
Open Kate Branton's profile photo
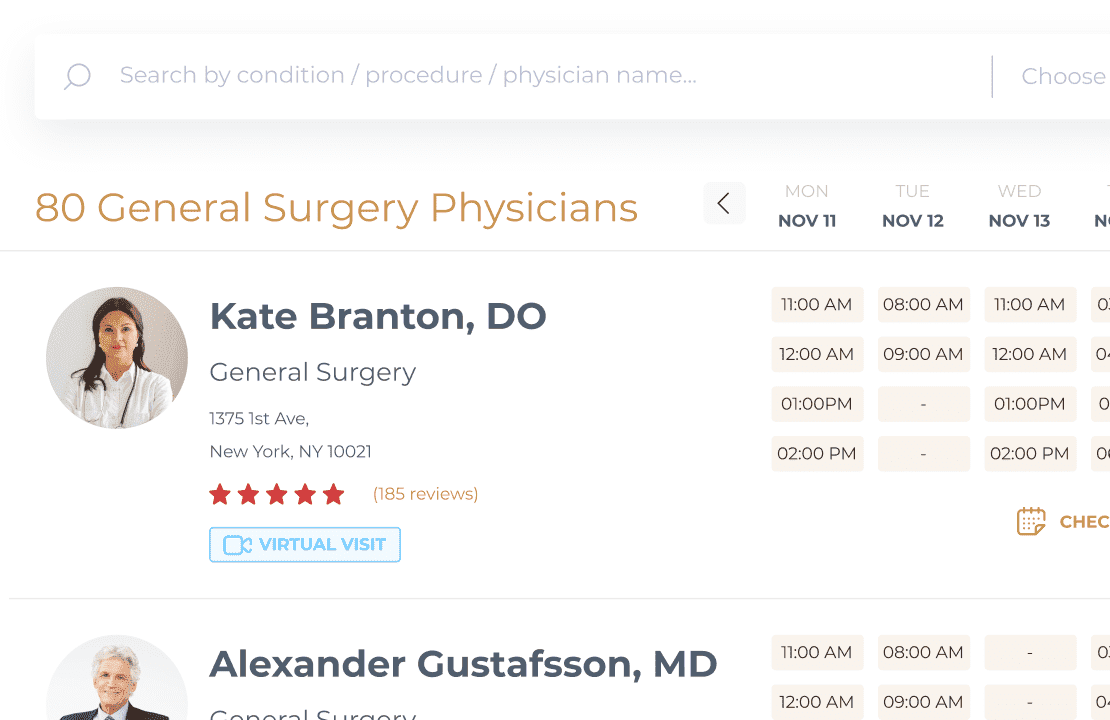tap(117, 358)
